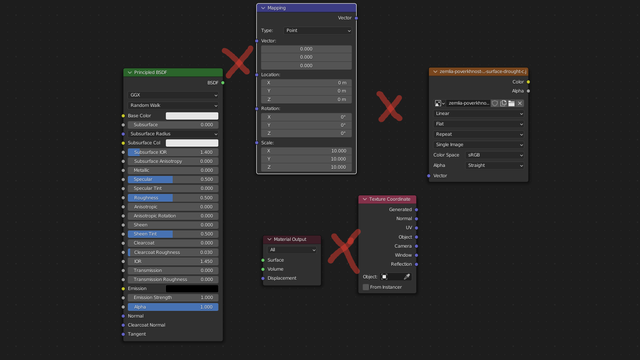Click the Mapping node Vector output socket
This screenshot has height=360, width=640.
point(356,18)
